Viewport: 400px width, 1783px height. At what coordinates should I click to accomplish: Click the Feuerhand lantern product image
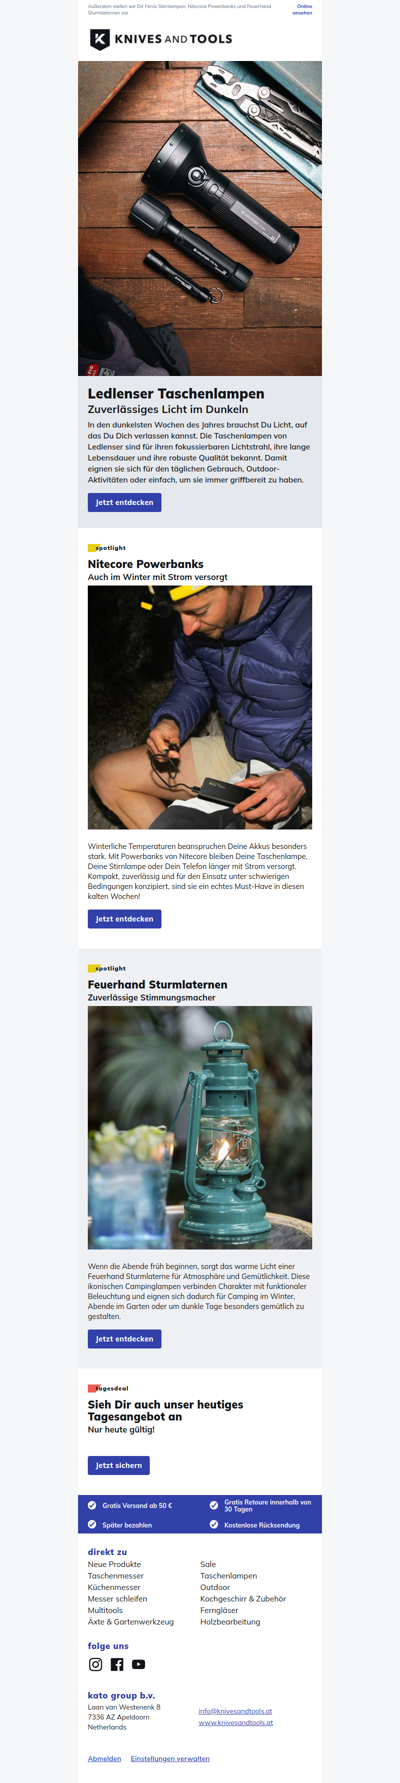point(200,1127)
